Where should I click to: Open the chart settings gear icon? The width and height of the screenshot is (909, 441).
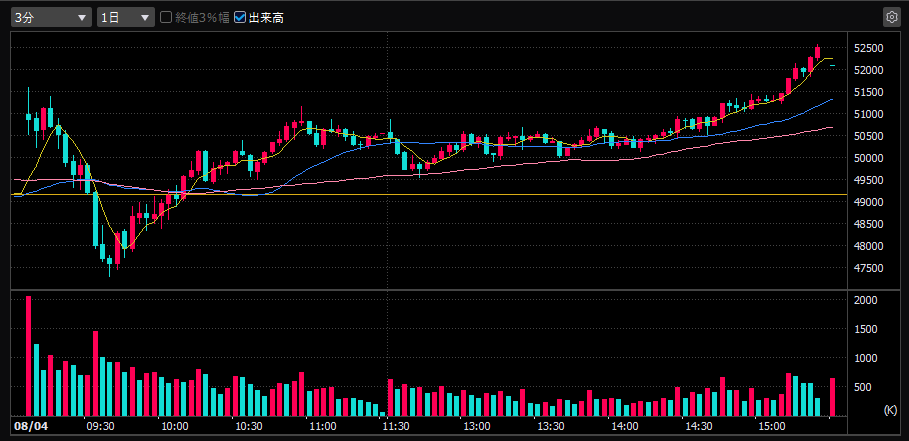point(890,17)
